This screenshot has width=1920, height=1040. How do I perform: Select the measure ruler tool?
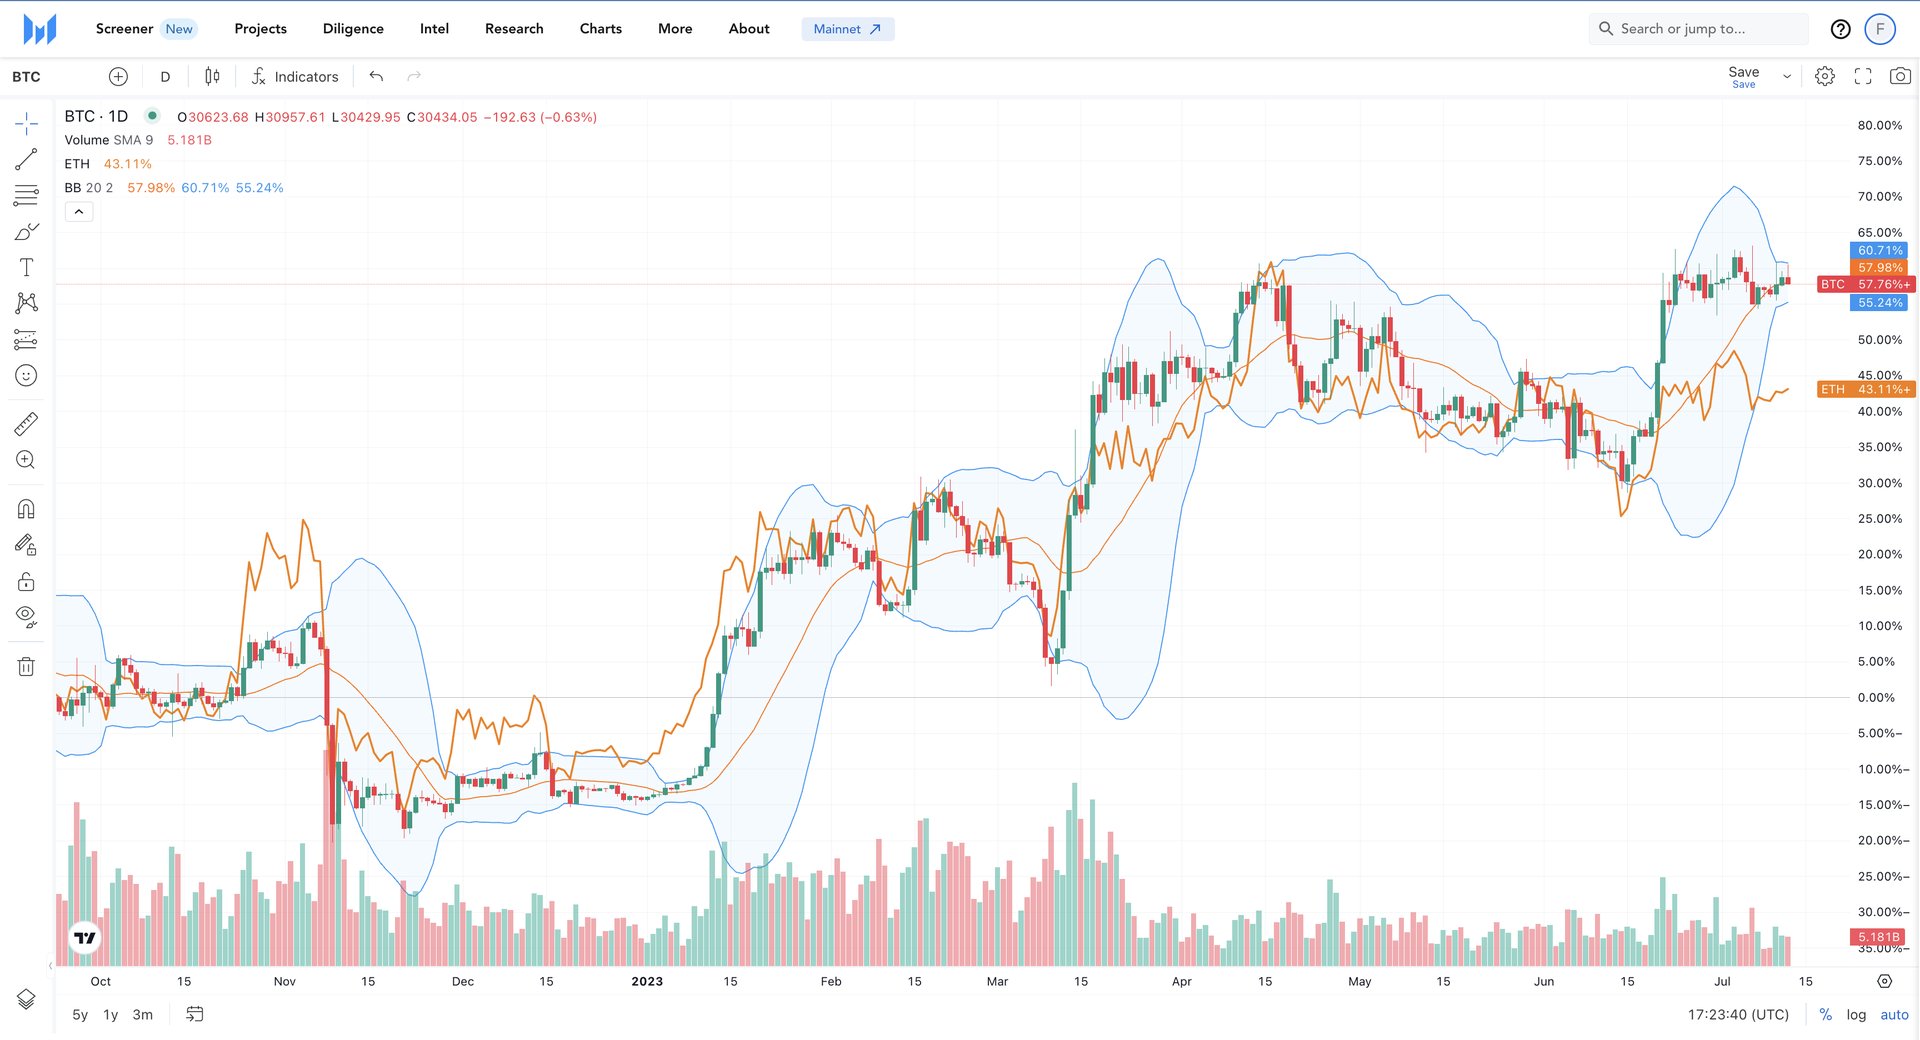tap(26, 423)
